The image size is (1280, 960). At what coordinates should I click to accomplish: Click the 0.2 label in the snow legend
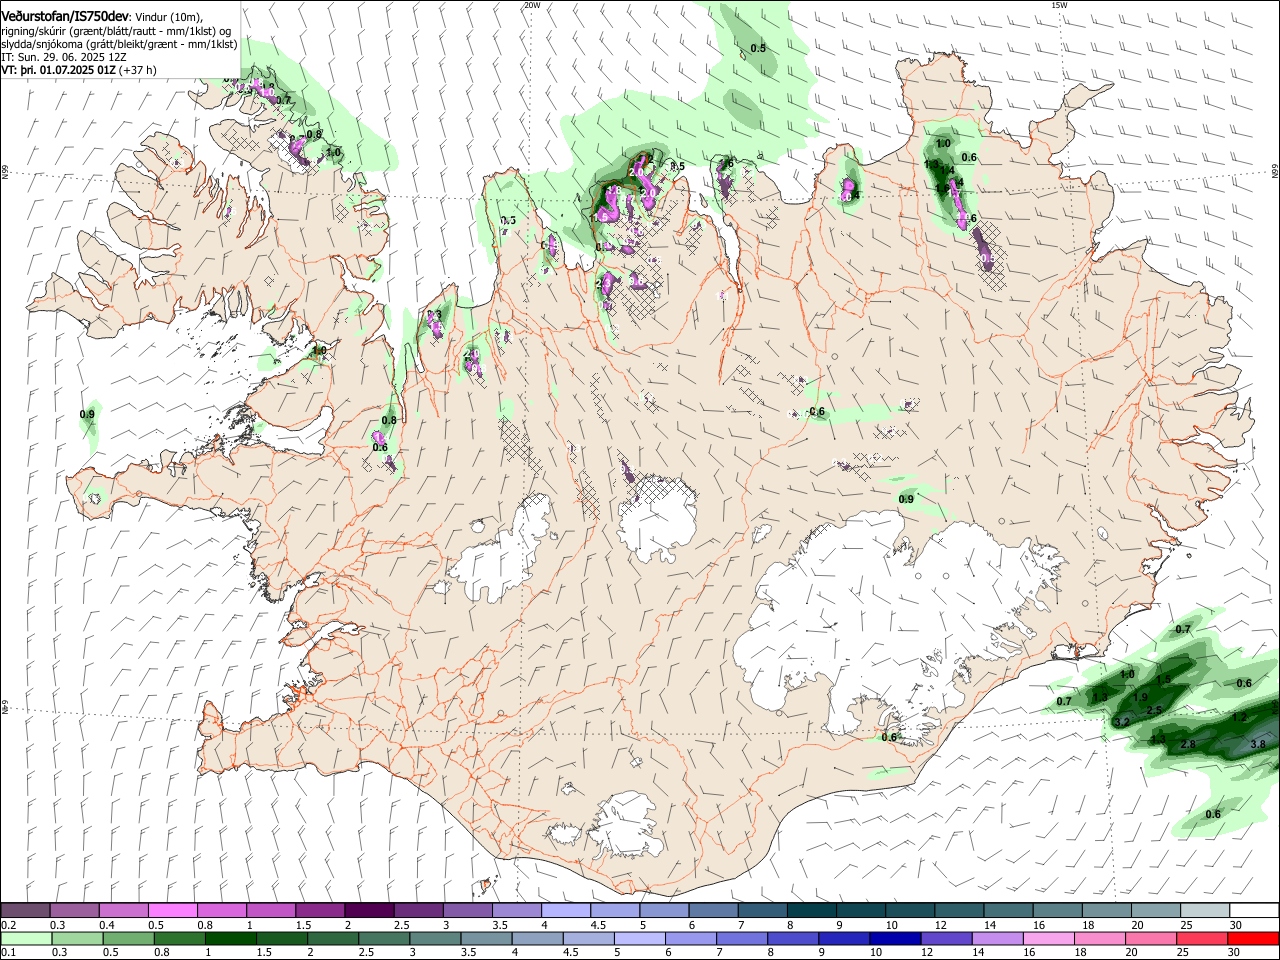point(8,925)
